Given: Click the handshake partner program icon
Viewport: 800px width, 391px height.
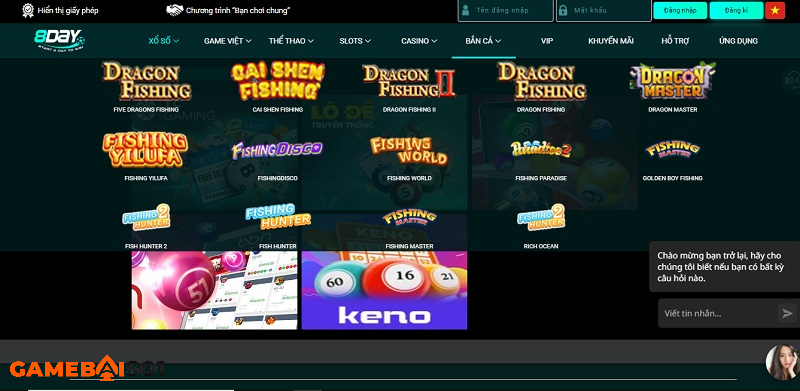Looking at the screenshot, I should point(174,10).
